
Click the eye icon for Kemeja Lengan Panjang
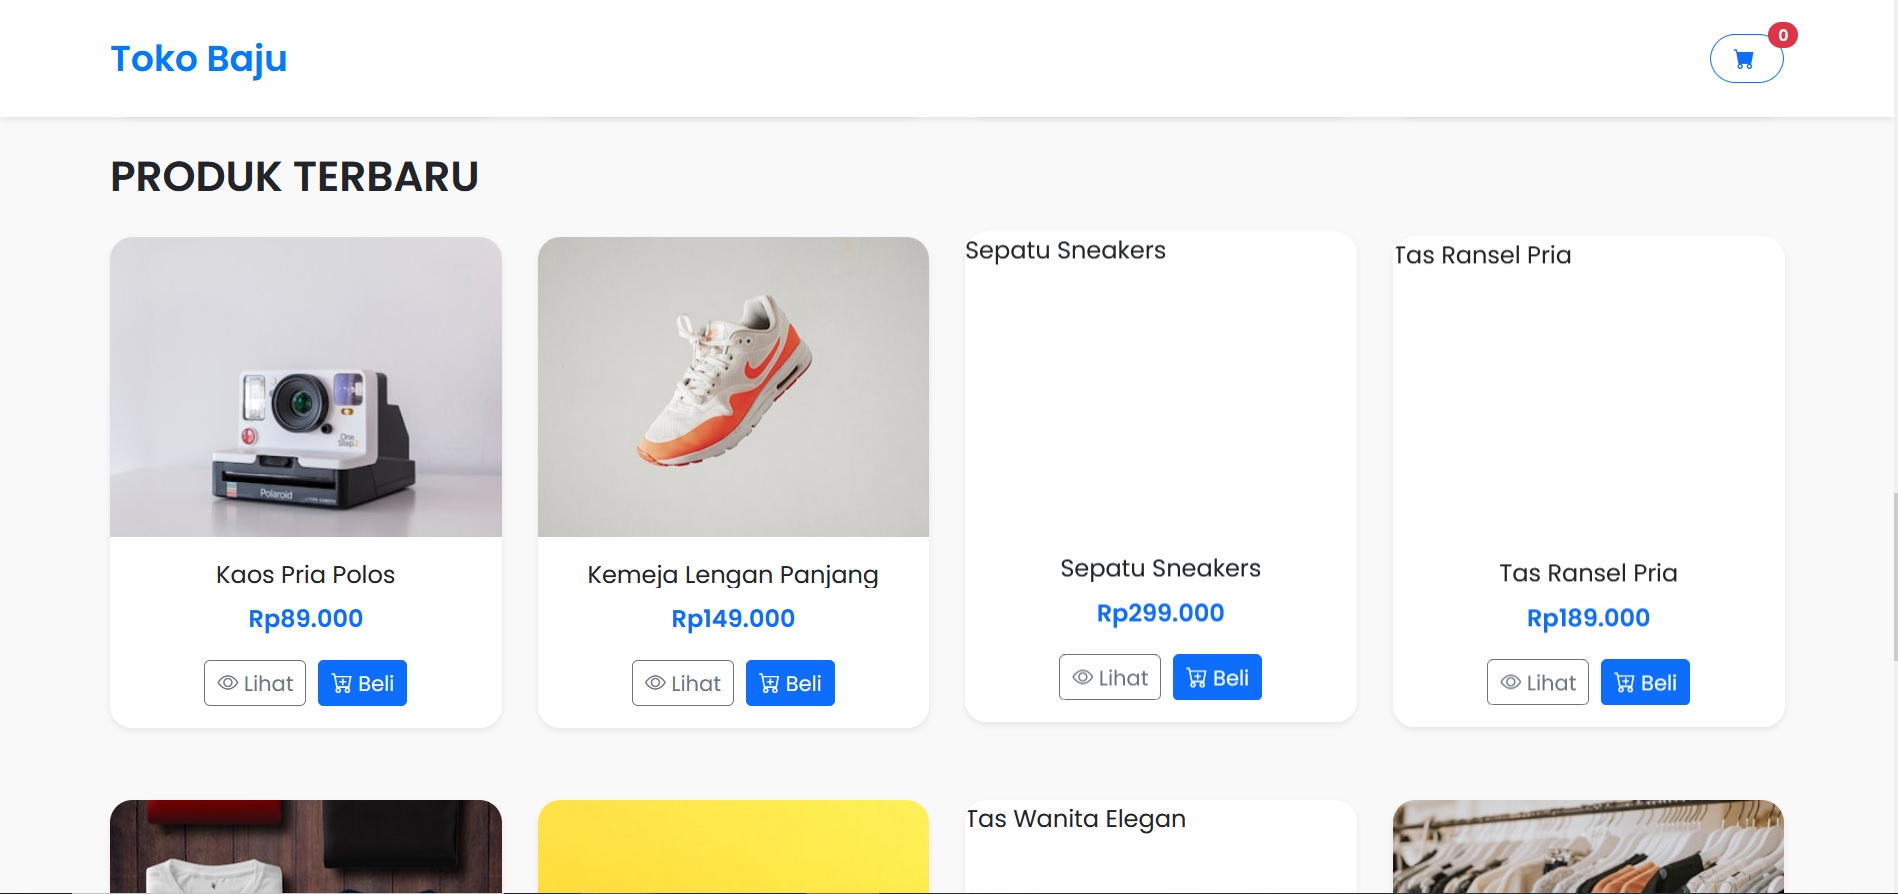(x=656, y=683)
